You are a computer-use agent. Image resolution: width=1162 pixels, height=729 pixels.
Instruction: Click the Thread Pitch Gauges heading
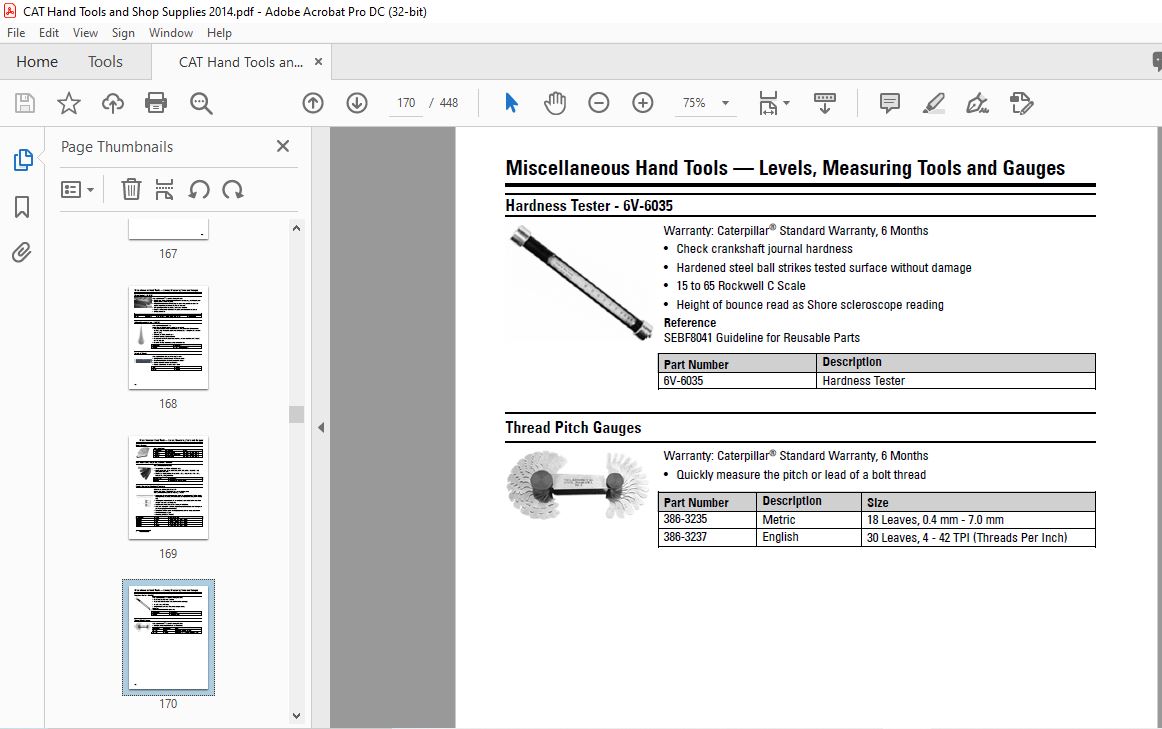coord(573,427)
